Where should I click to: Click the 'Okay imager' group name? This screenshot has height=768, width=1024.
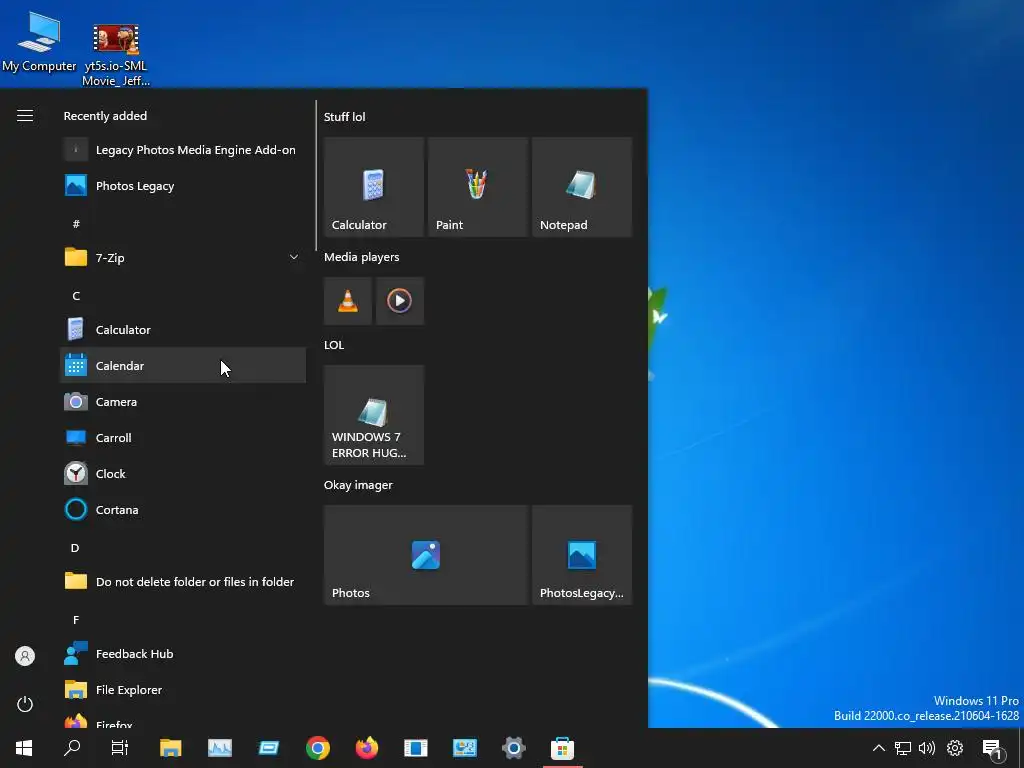point(359,485)
